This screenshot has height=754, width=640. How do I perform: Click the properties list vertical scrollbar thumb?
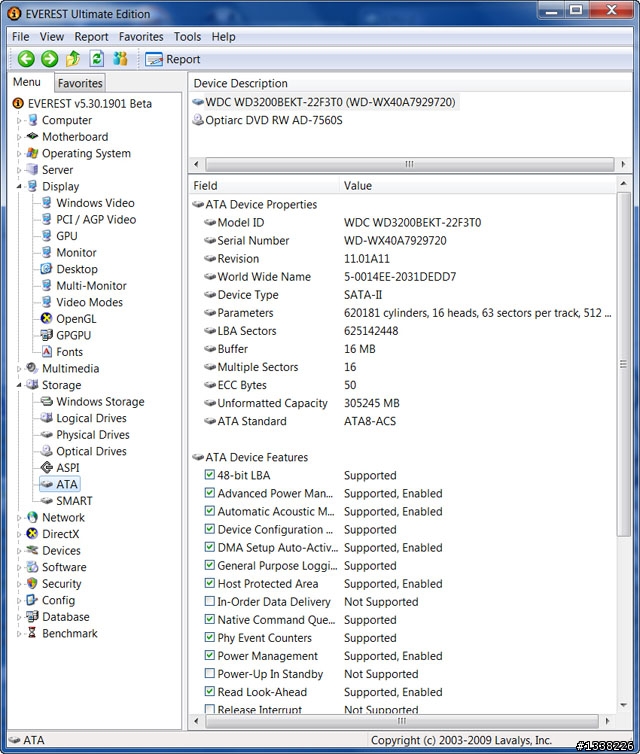point(624,364)
